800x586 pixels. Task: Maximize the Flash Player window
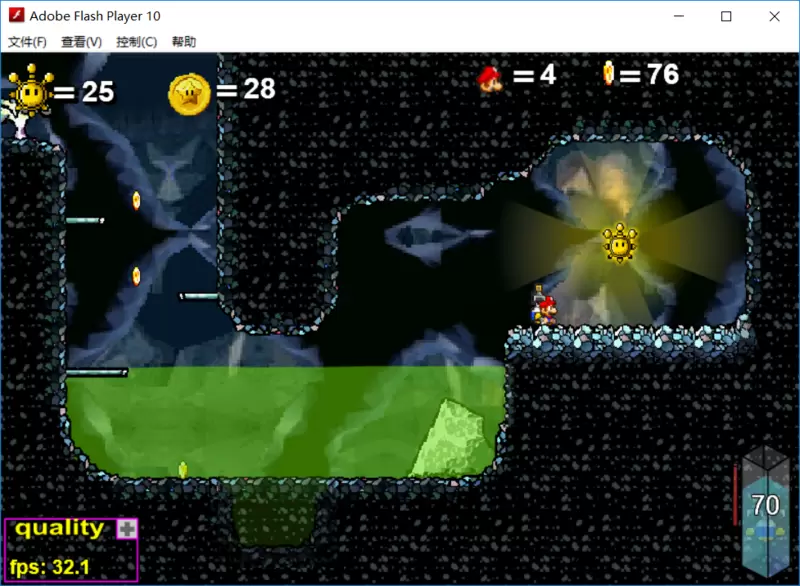[726, 16]
